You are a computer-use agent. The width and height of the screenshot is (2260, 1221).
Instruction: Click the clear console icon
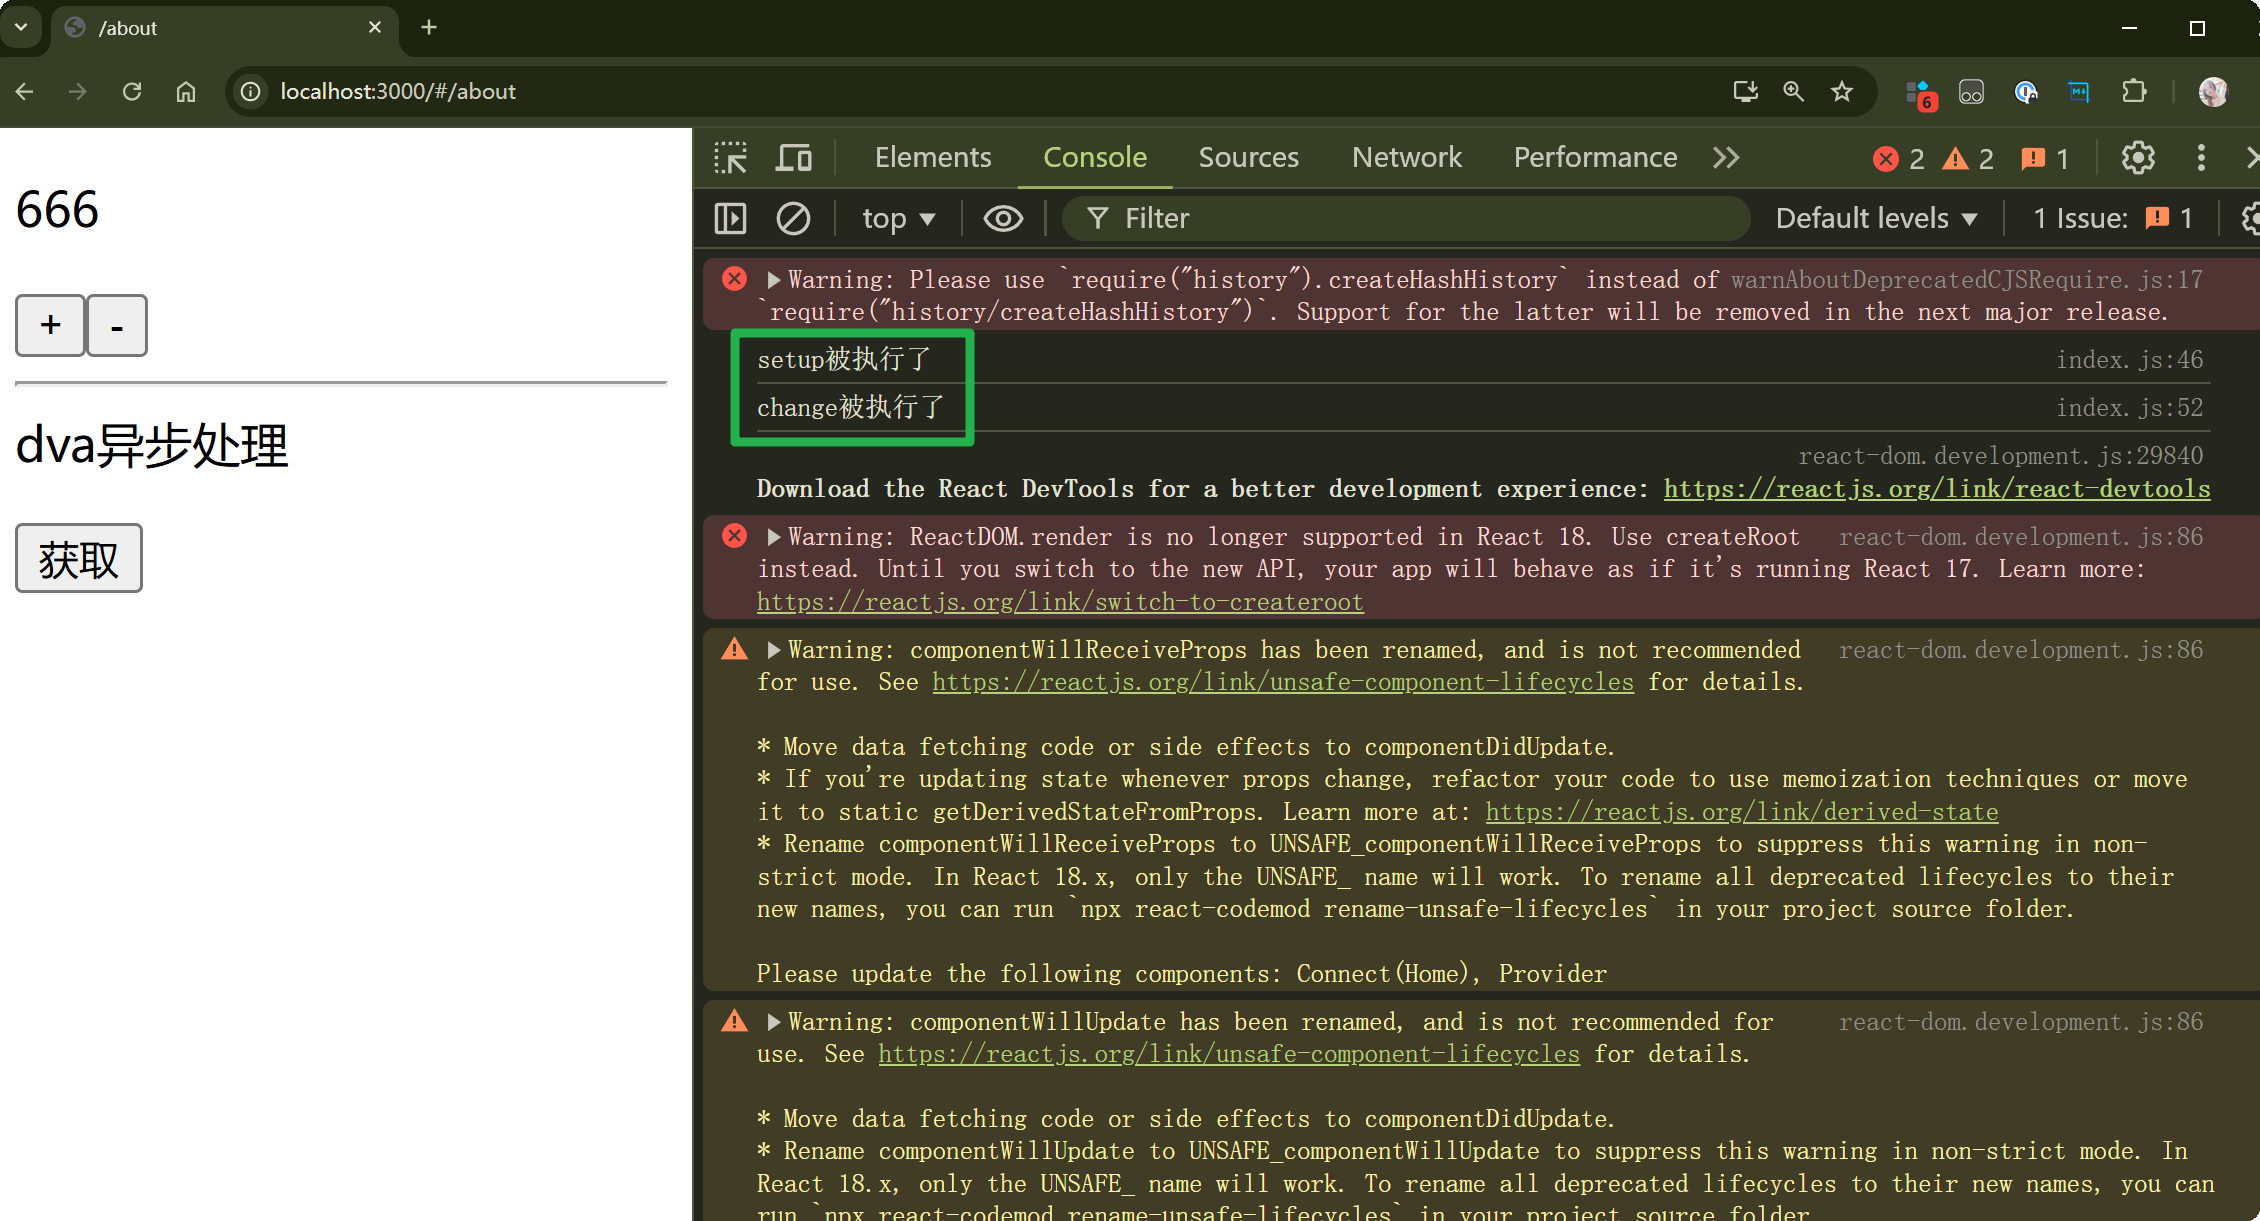point(793,218)
